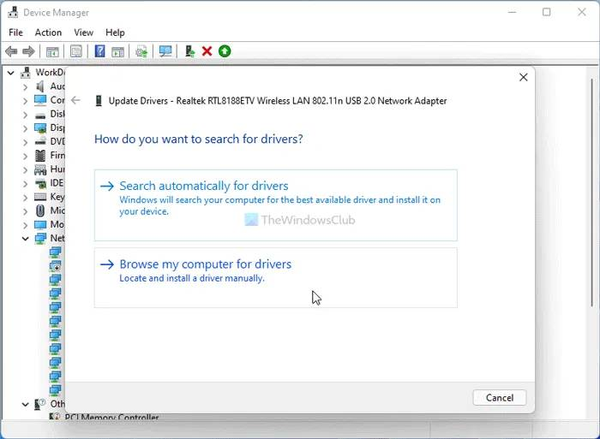
Task: Expand the Key keyboards category chevron
Action: click(25, 197)
